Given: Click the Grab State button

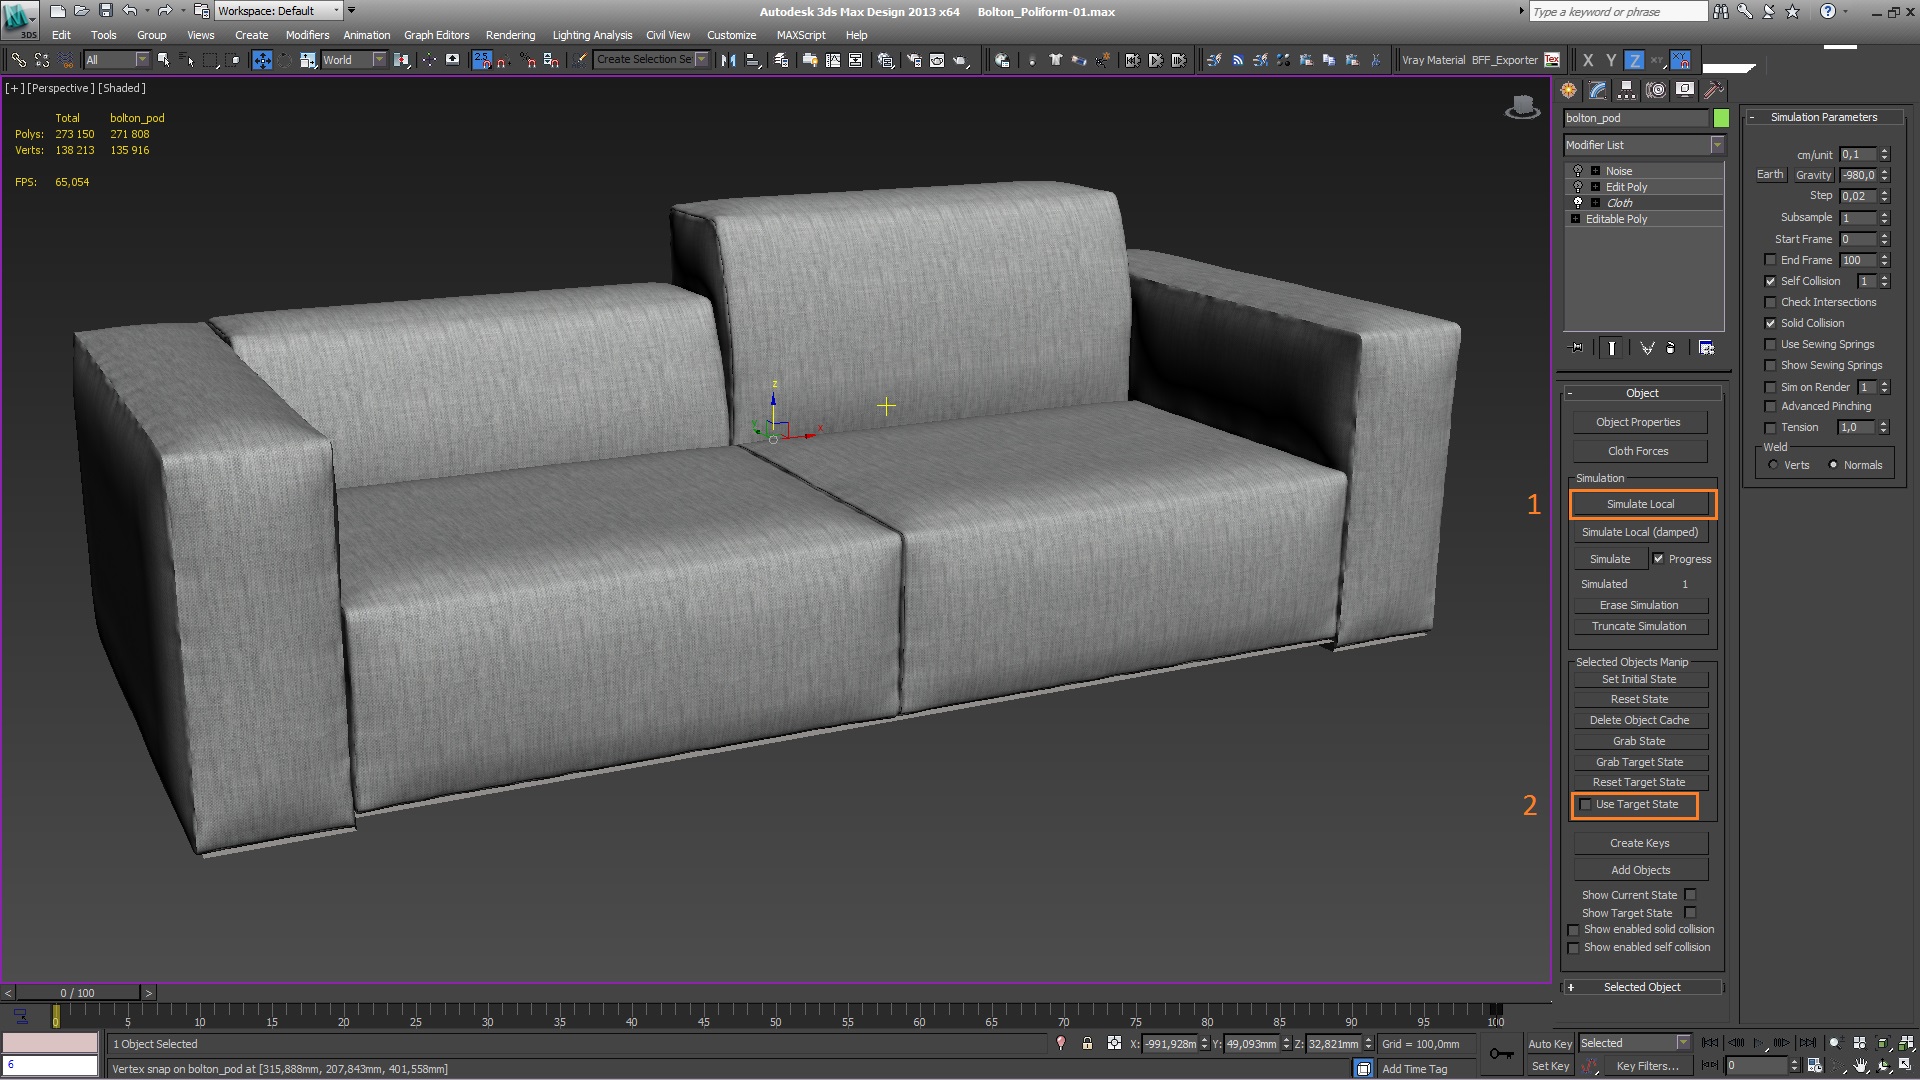Looking at the screenshot, I should (x=1639, y=740).
